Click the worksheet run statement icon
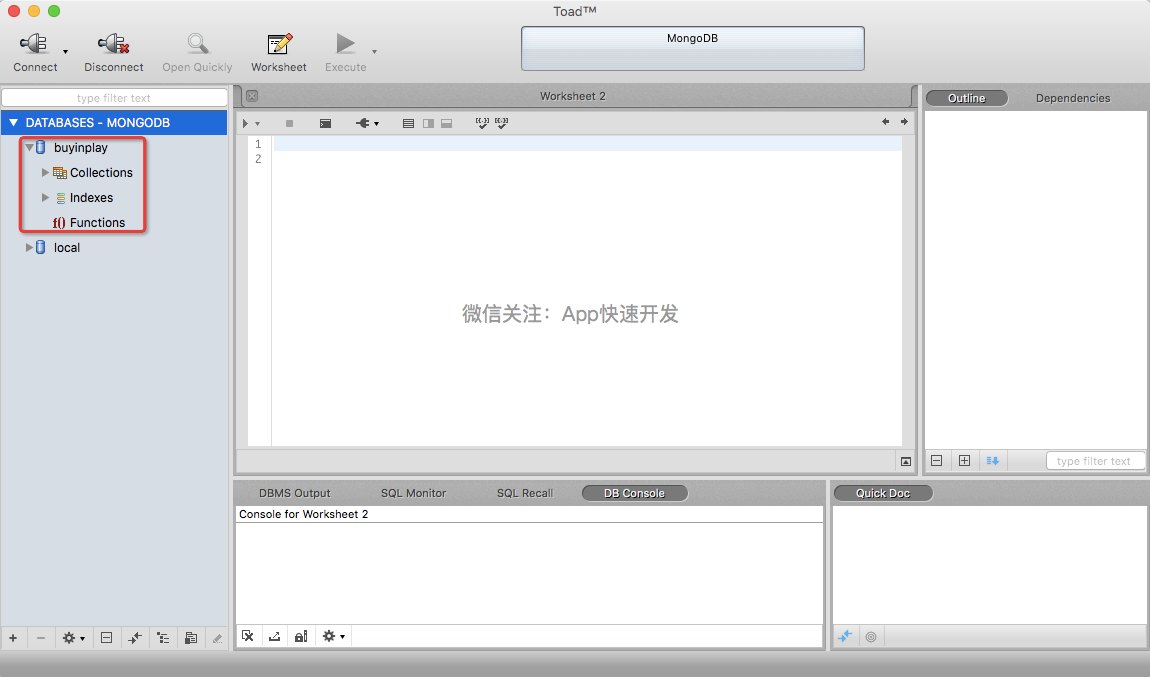 (246, 123)
